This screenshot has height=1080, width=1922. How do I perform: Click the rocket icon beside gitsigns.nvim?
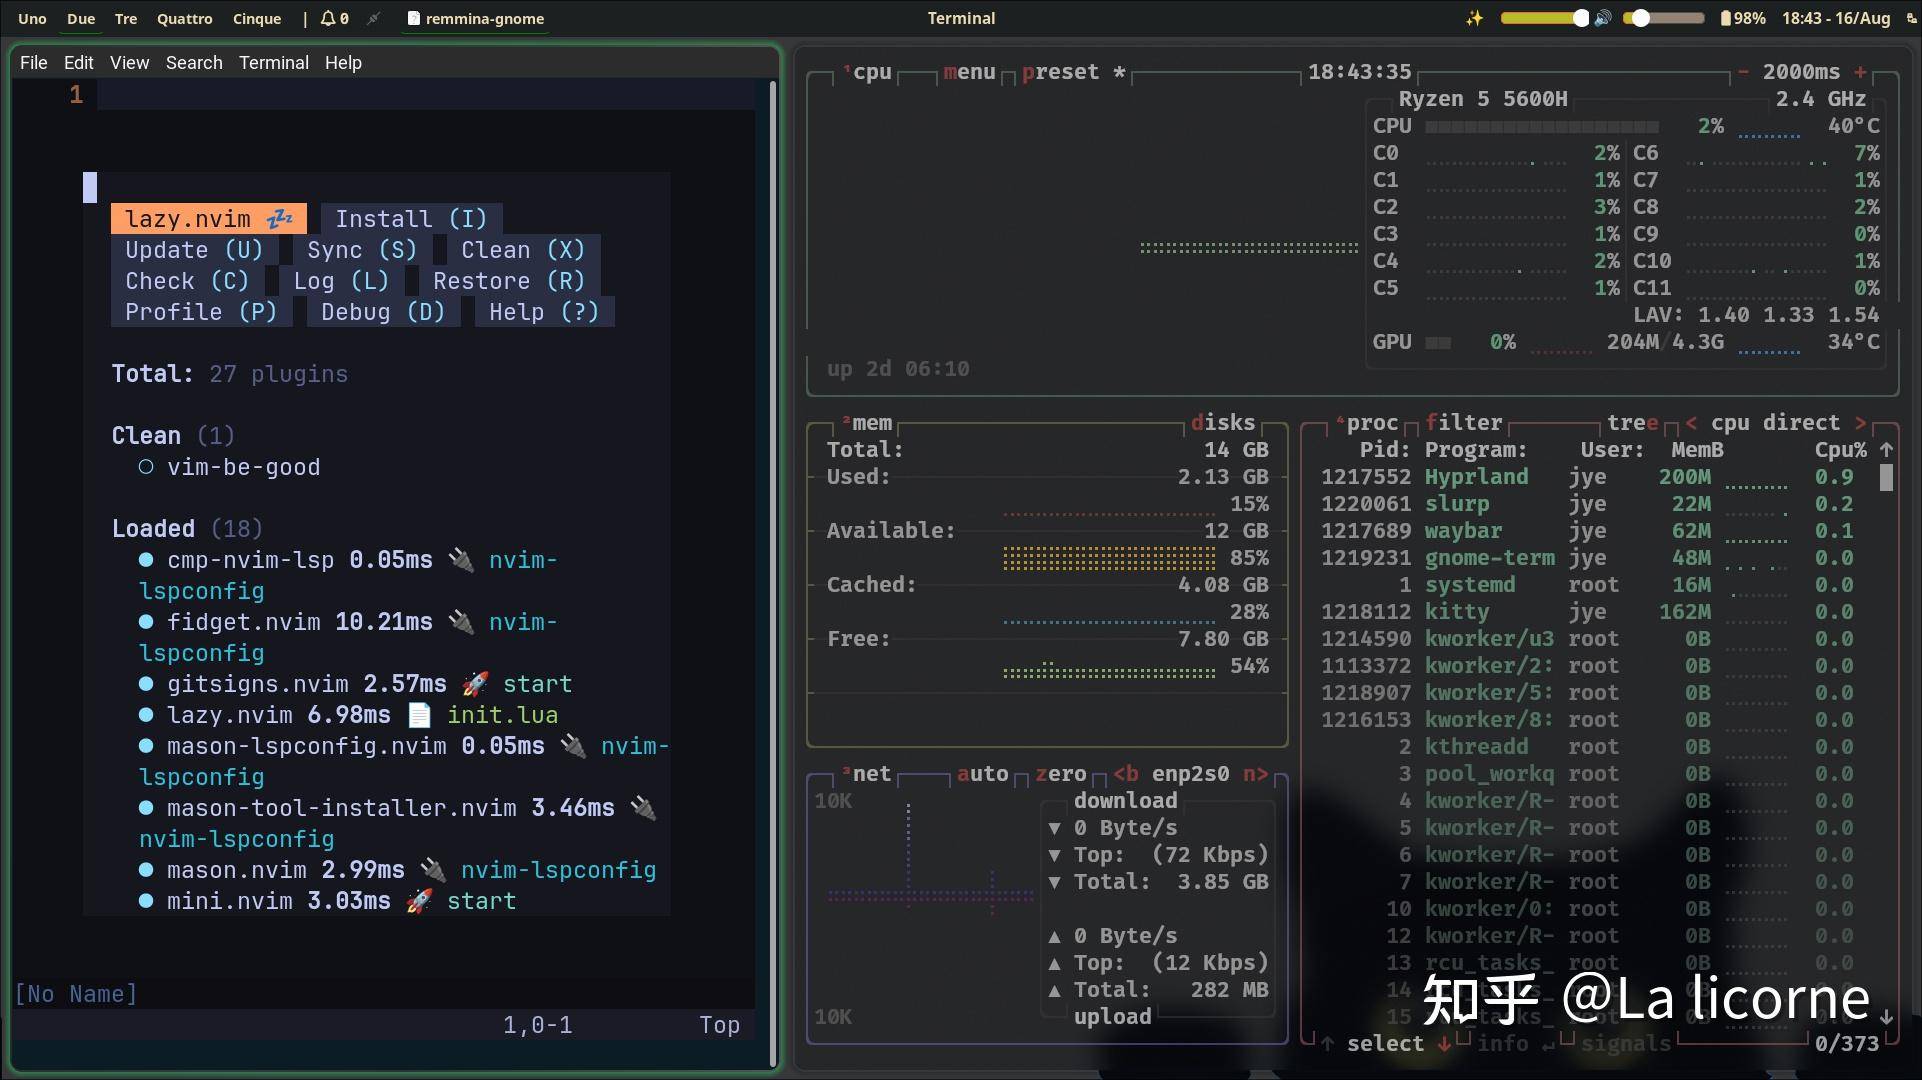click(475, 683)
